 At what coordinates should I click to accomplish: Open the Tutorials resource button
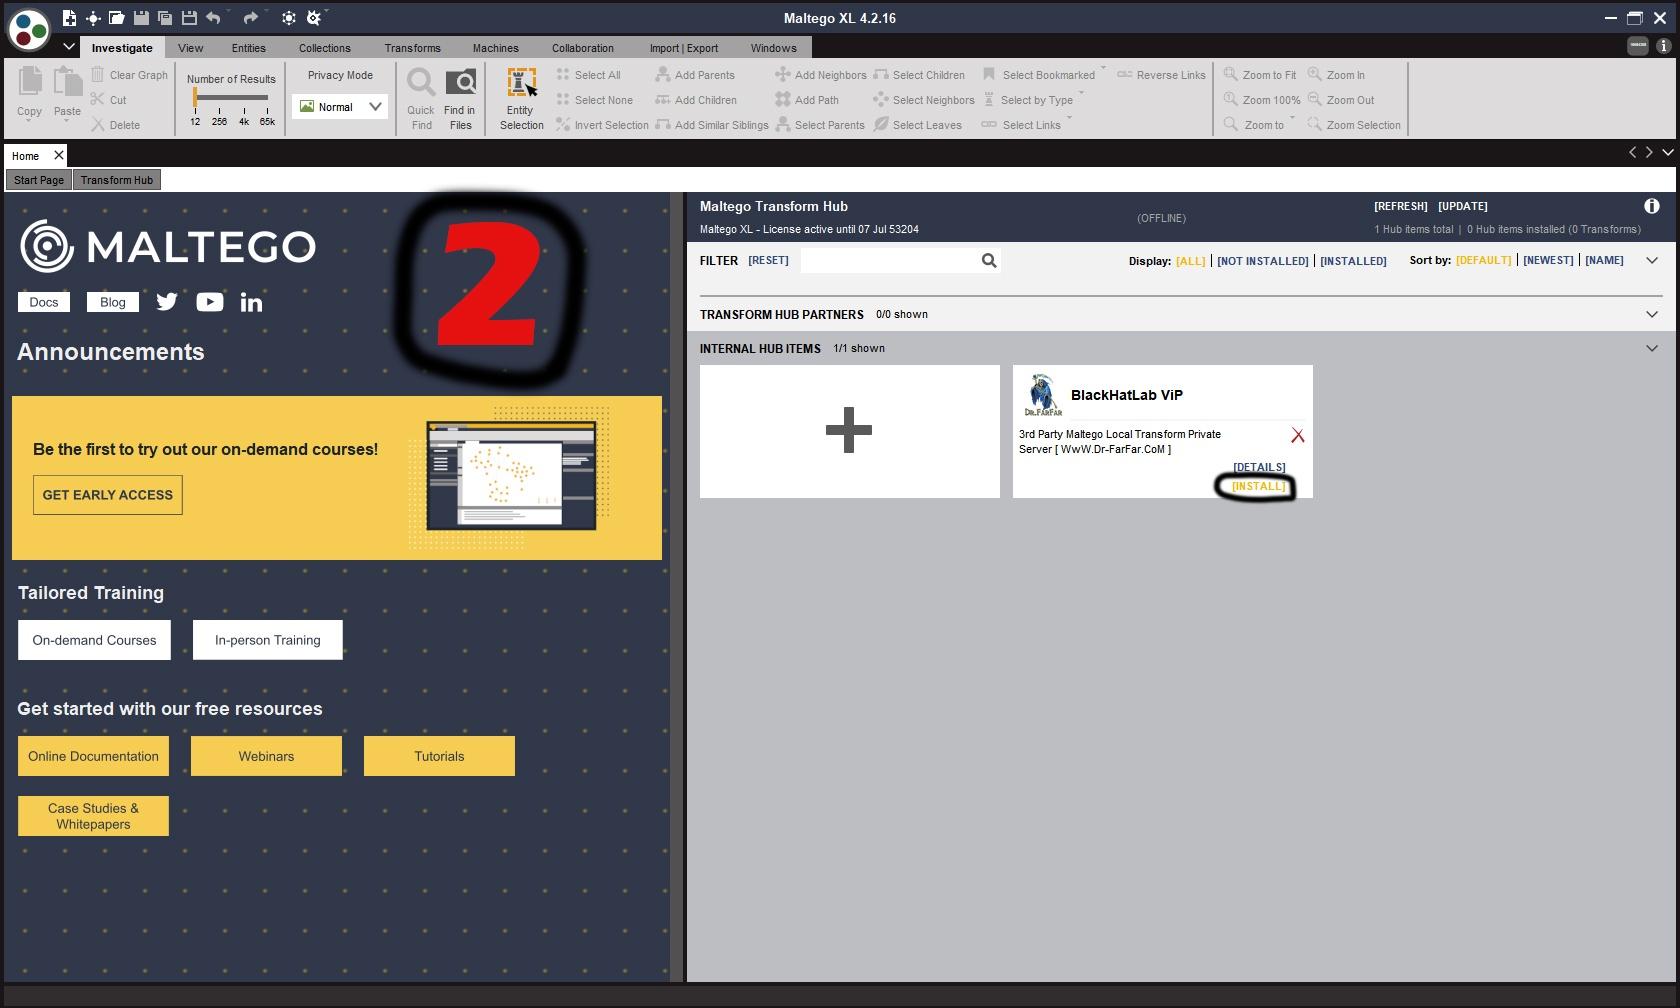point(439,756)
